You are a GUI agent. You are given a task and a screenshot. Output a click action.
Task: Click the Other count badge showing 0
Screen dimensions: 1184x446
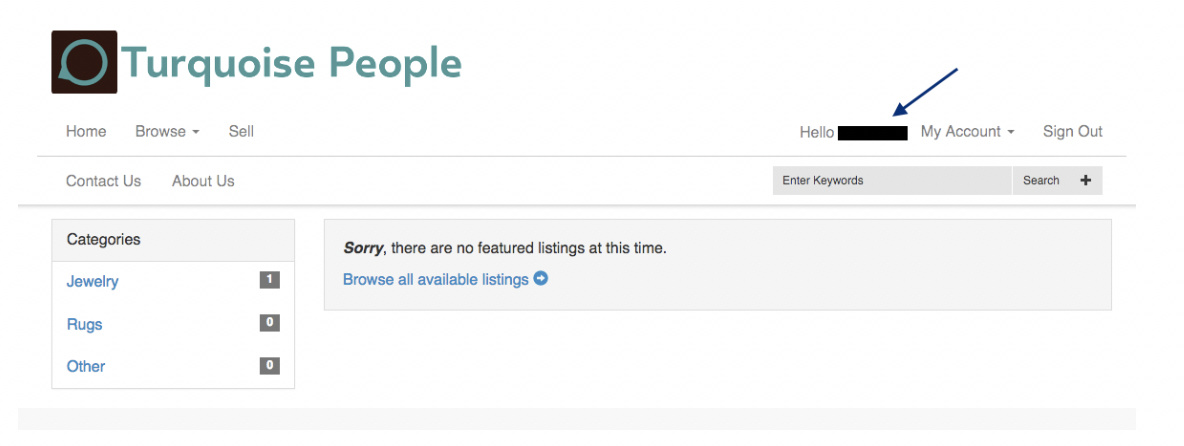(x=270, y=366)
